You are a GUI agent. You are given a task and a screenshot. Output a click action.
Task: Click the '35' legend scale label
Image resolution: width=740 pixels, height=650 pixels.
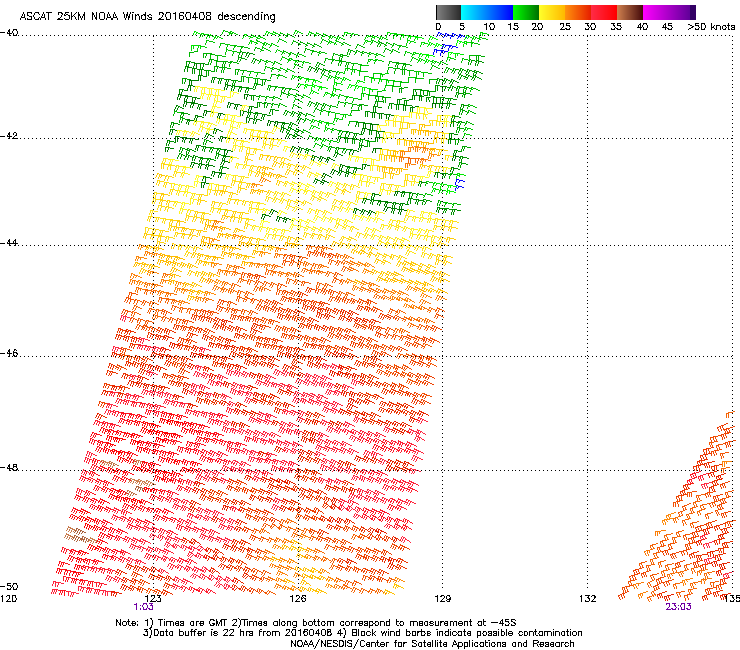pyautogui.click(x=616, y=27)
